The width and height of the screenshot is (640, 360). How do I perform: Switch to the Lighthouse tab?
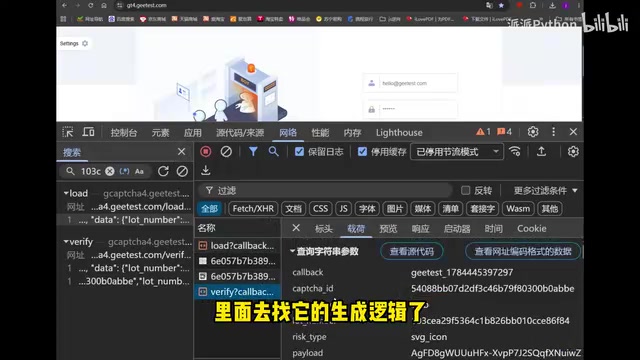pos(399,133)
